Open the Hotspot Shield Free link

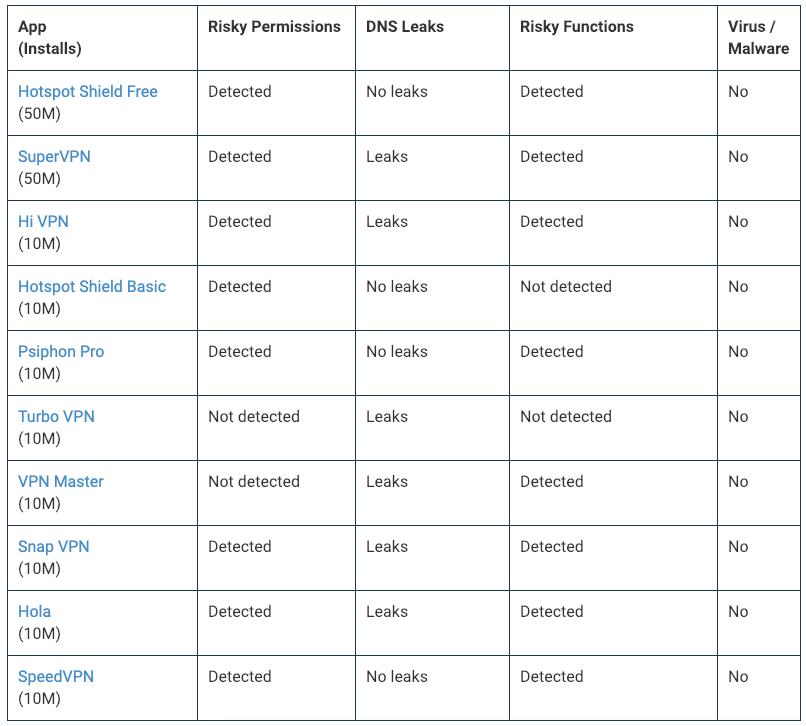[x=88, y=92]
